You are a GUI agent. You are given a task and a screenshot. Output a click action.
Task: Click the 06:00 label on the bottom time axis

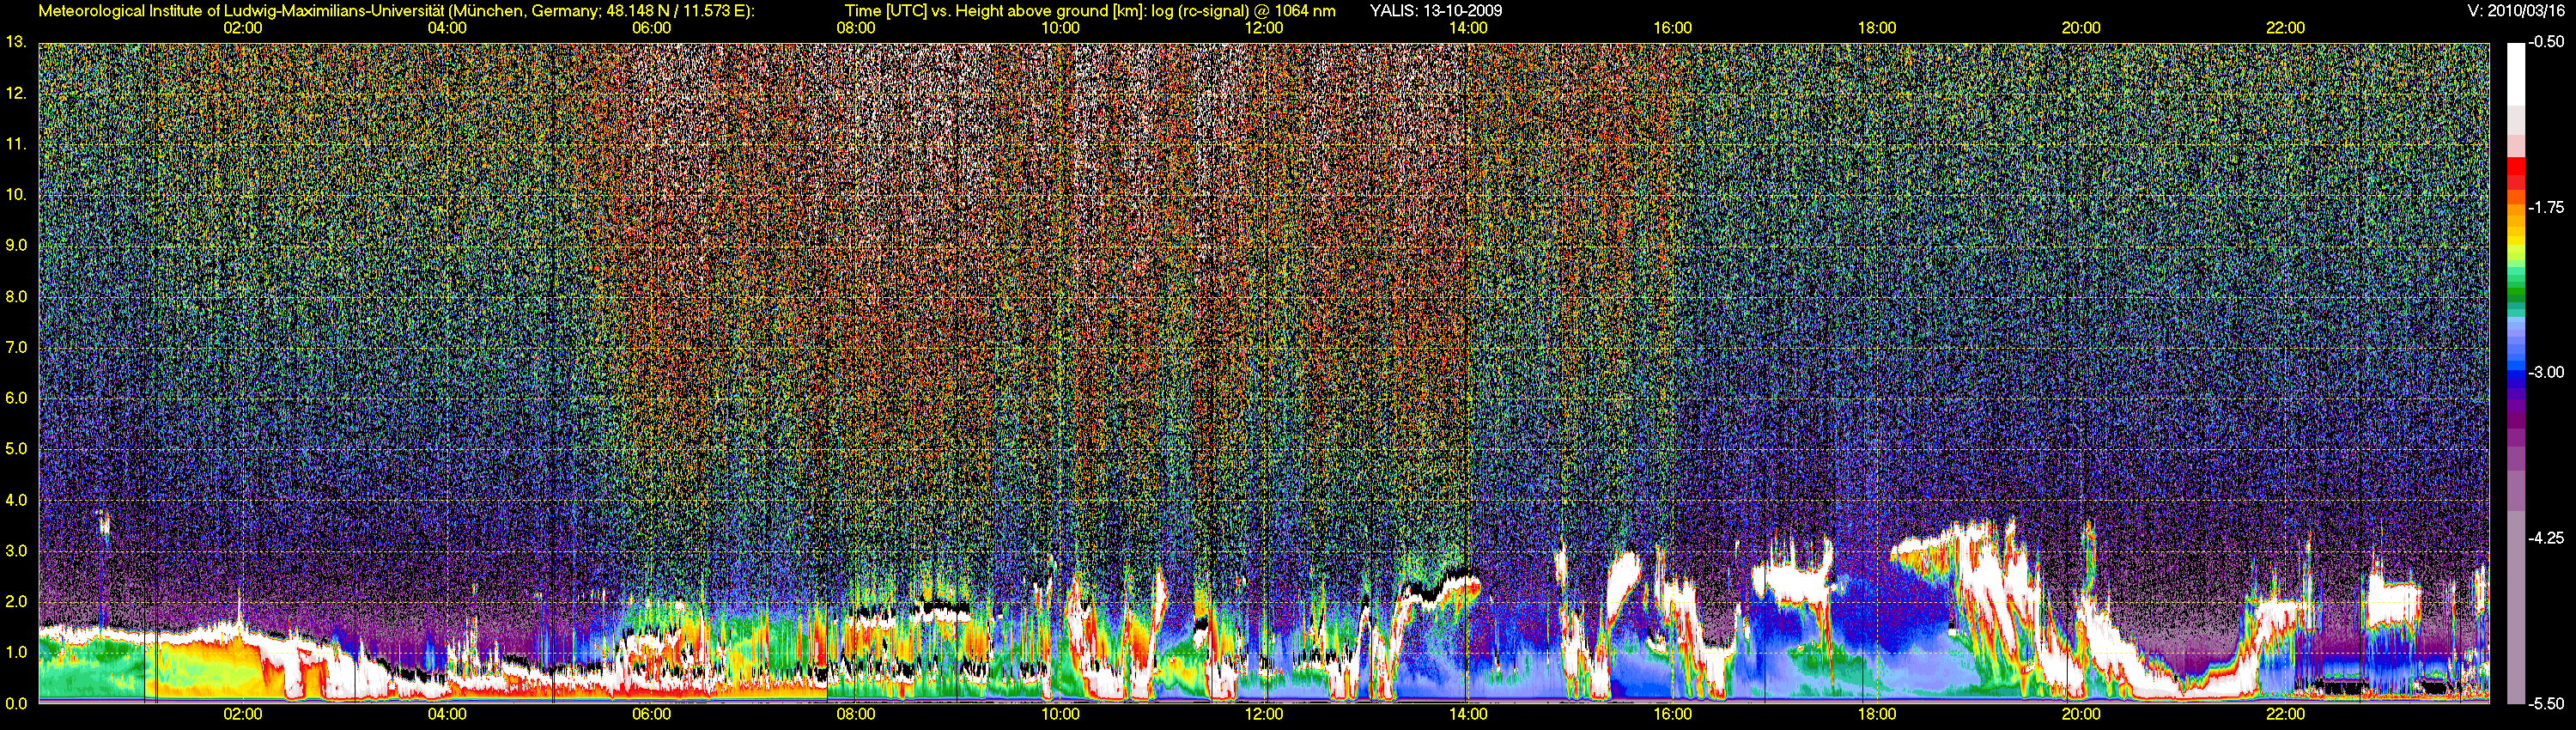[x=652, y=714]
